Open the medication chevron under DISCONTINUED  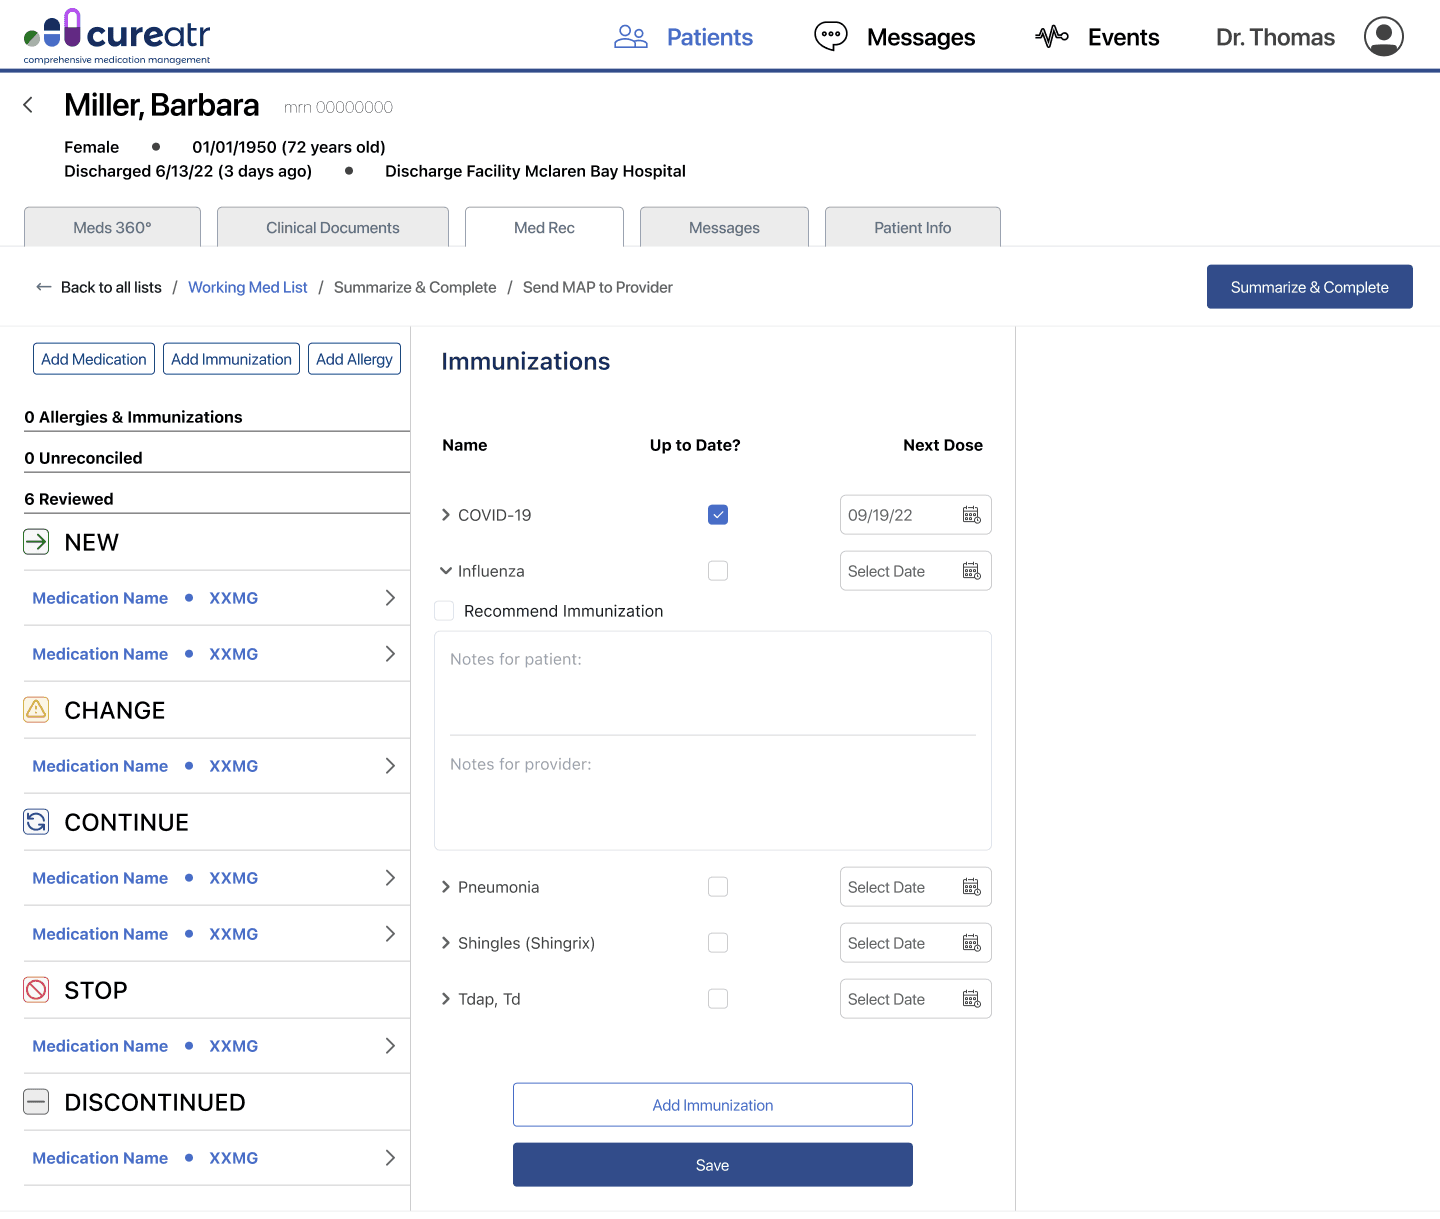(x=390, y=1158)
